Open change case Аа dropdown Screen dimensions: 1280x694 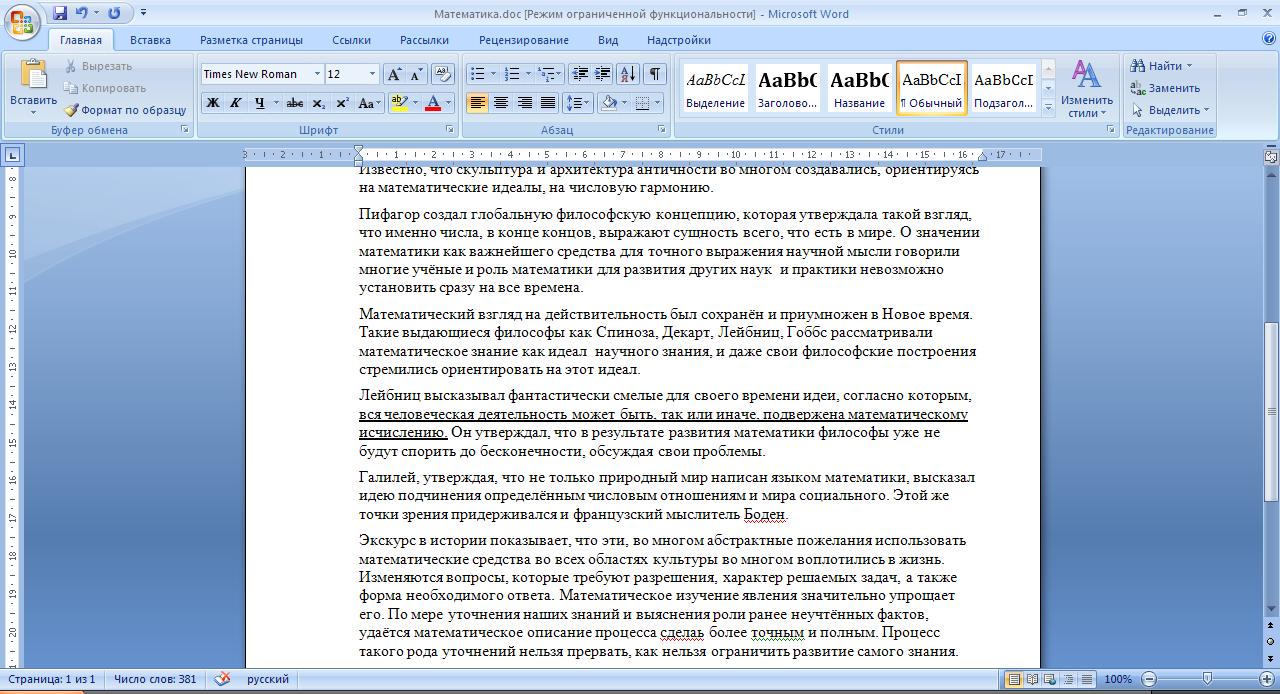pos(368,103)
